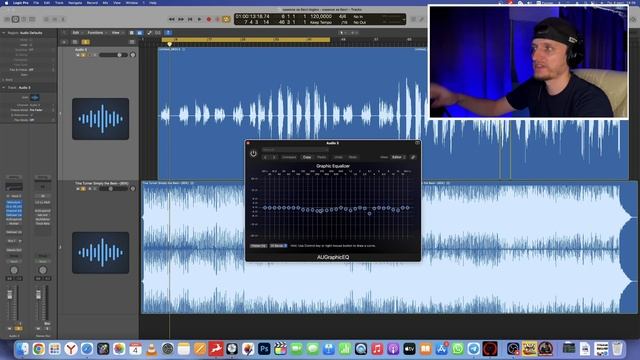Image resolution: width=640 pixels, height=360 pixels.
Task: Toggle the Inspector button in control bar
Action: pos(15,19)
